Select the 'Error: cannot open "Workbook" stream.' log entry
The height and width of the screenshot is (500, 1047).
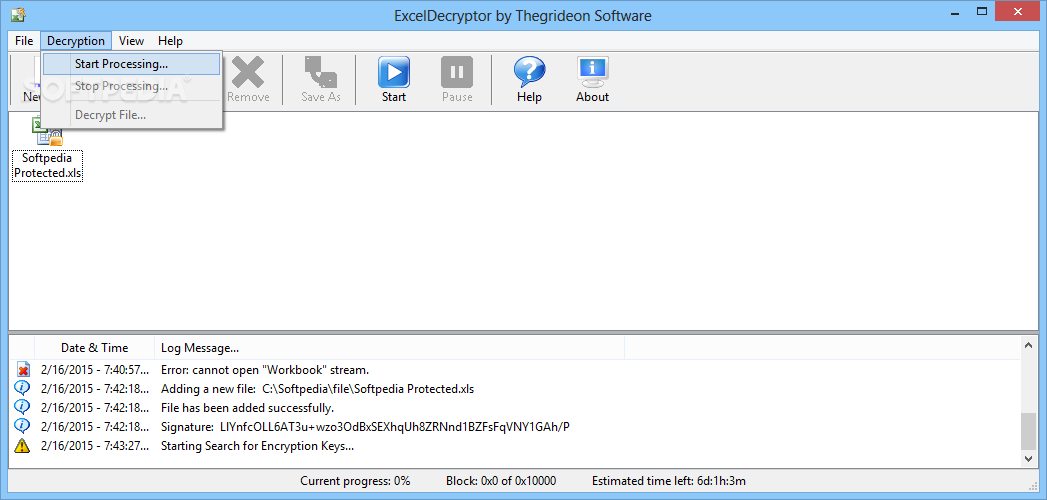tap(265, 370)
